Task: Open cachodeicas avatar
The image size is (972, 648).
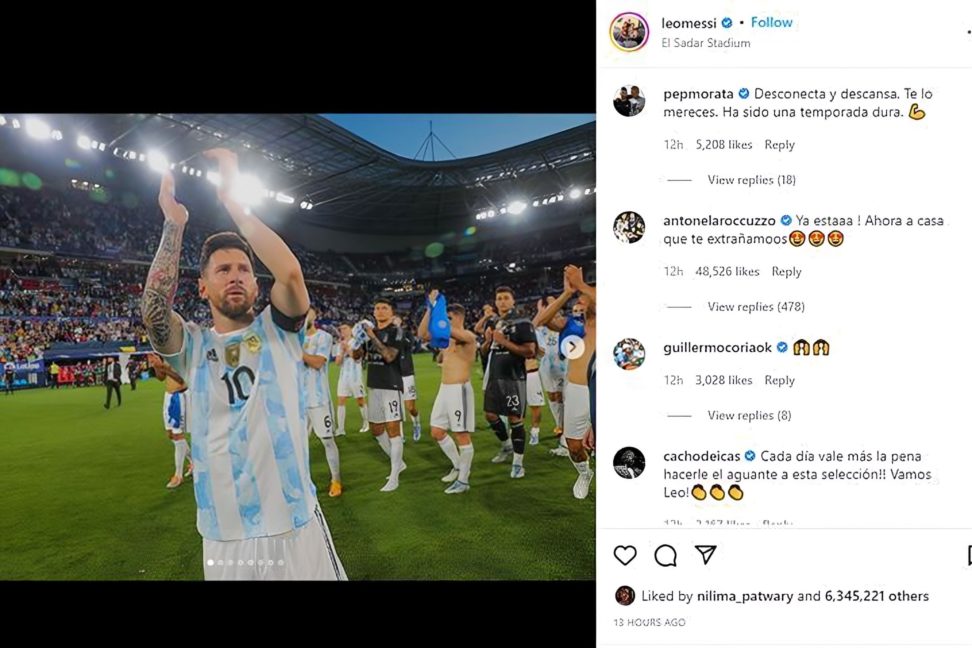Action: (629, 463)
